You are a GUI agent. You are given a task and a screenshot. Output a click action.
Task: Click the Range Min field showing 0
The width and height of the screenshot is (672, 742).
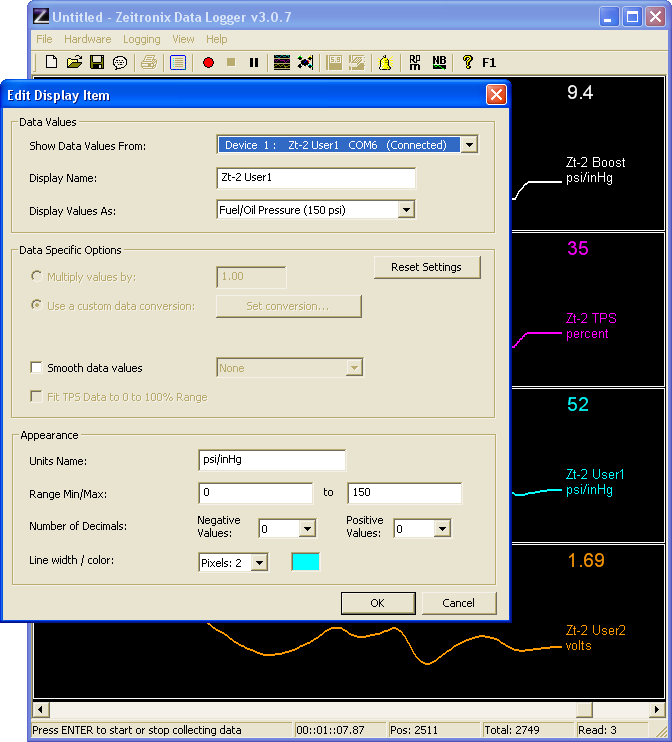pos(256,493)
